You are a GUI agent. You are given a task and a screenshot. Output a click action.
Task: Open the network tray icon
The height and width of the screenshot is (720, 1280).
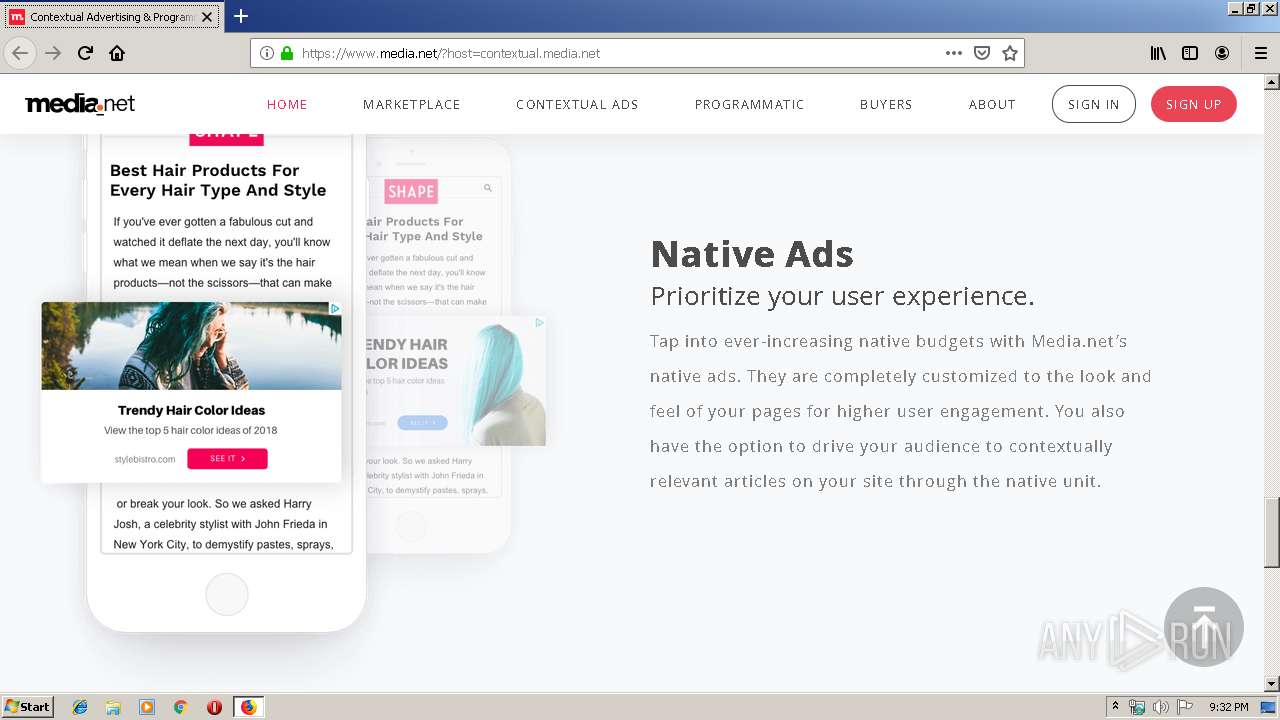point(1137,707)
